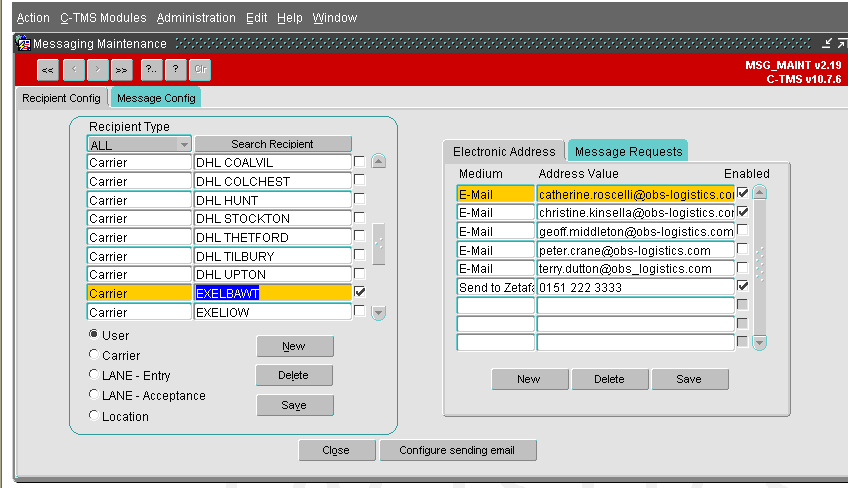Click the execute query button (?)
Screen dimensions: 848x488
click(x=176, y=70)
